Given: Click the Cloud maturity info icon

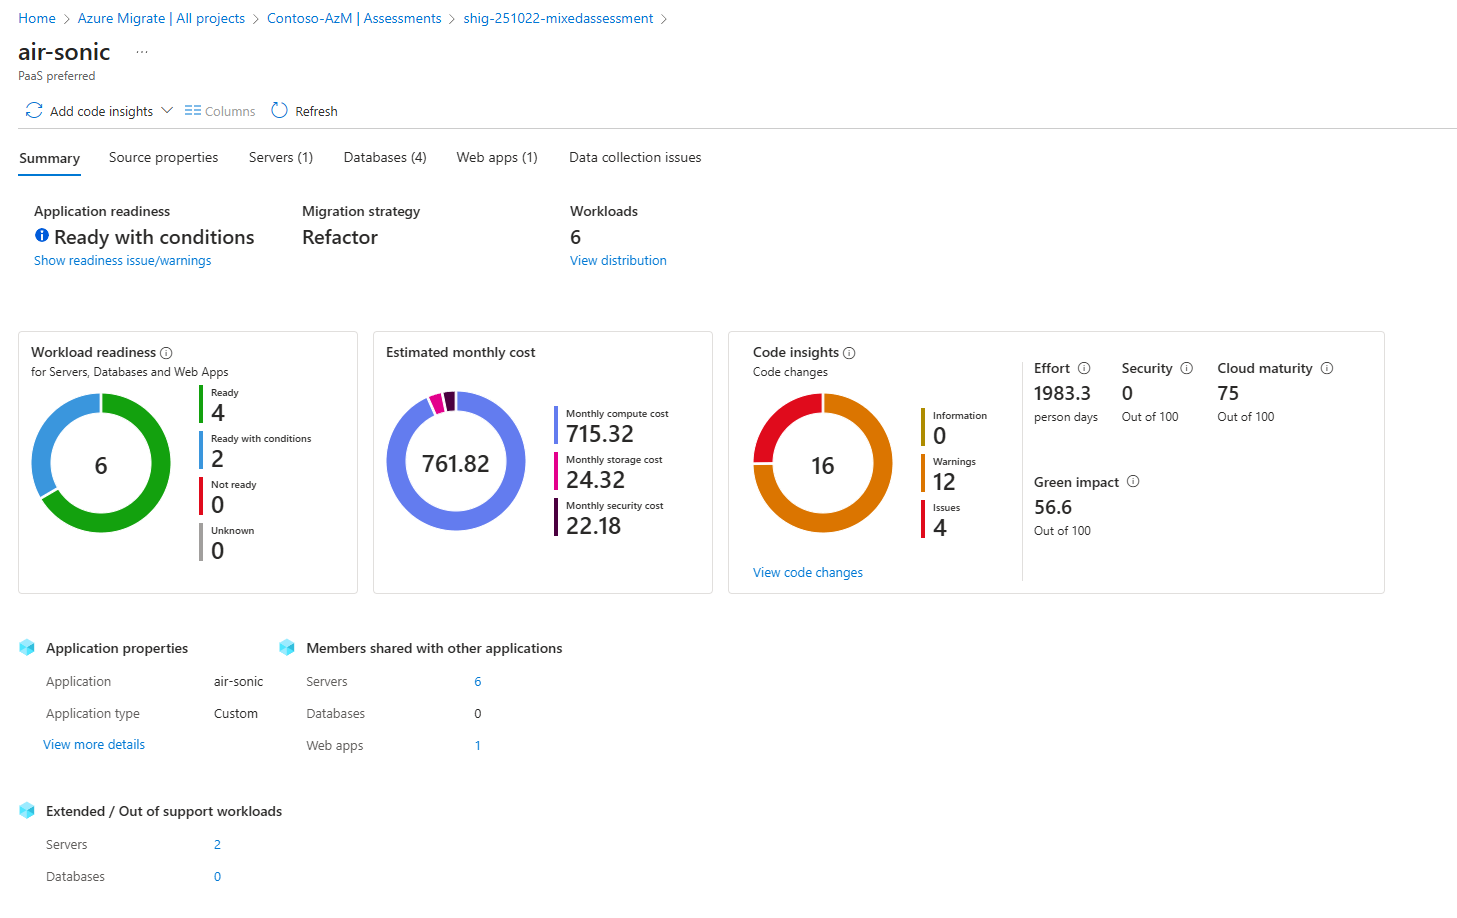Looking at the screenshot, I should tap(1327, 369).
